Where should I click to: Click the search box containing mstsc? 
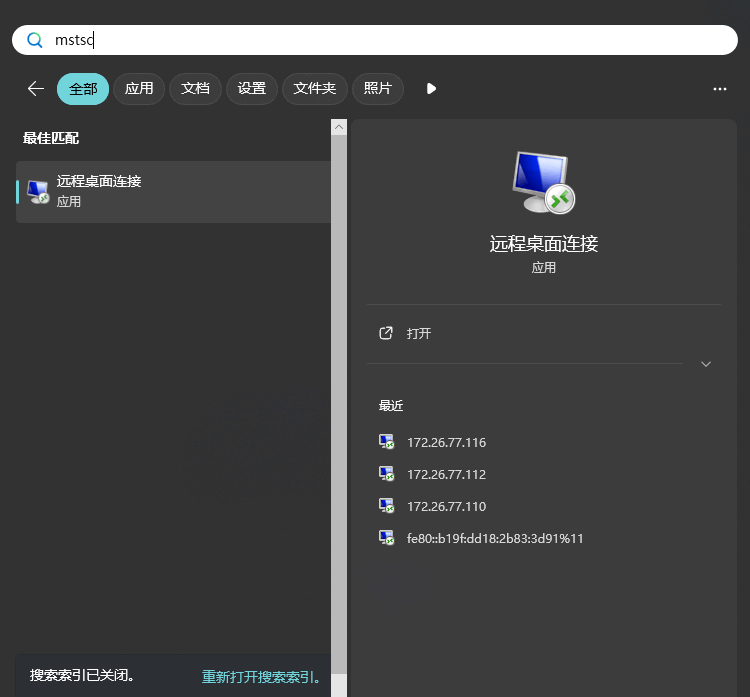pos(375,40)
